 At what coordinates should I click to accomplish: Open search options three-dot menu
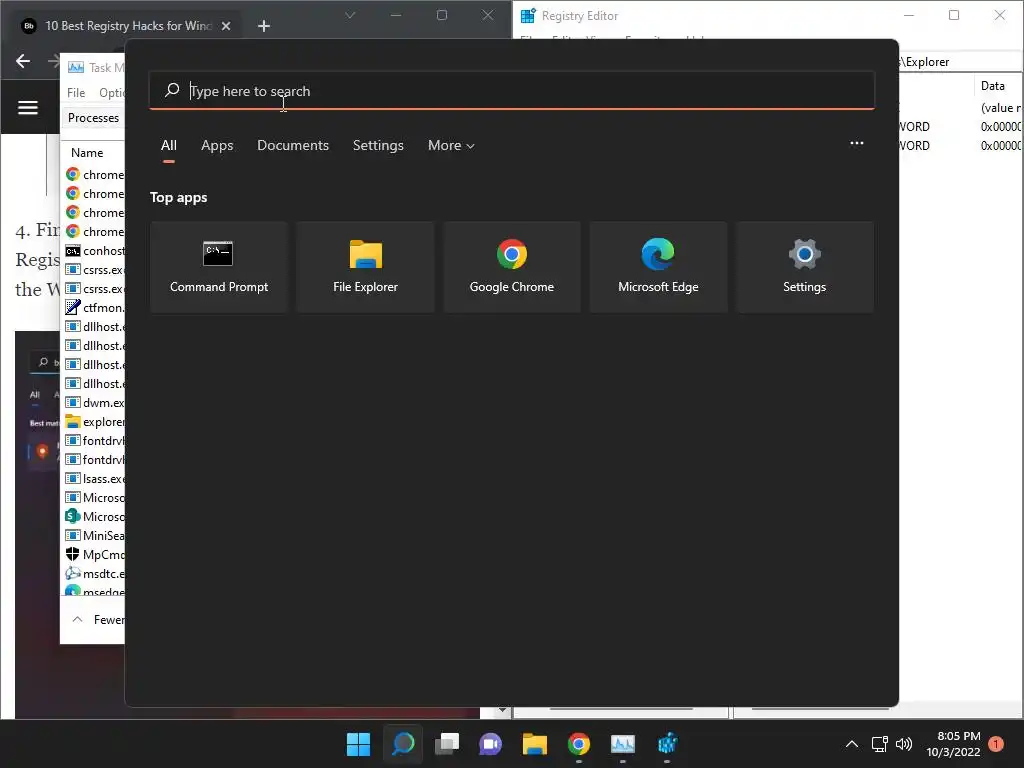857,143
